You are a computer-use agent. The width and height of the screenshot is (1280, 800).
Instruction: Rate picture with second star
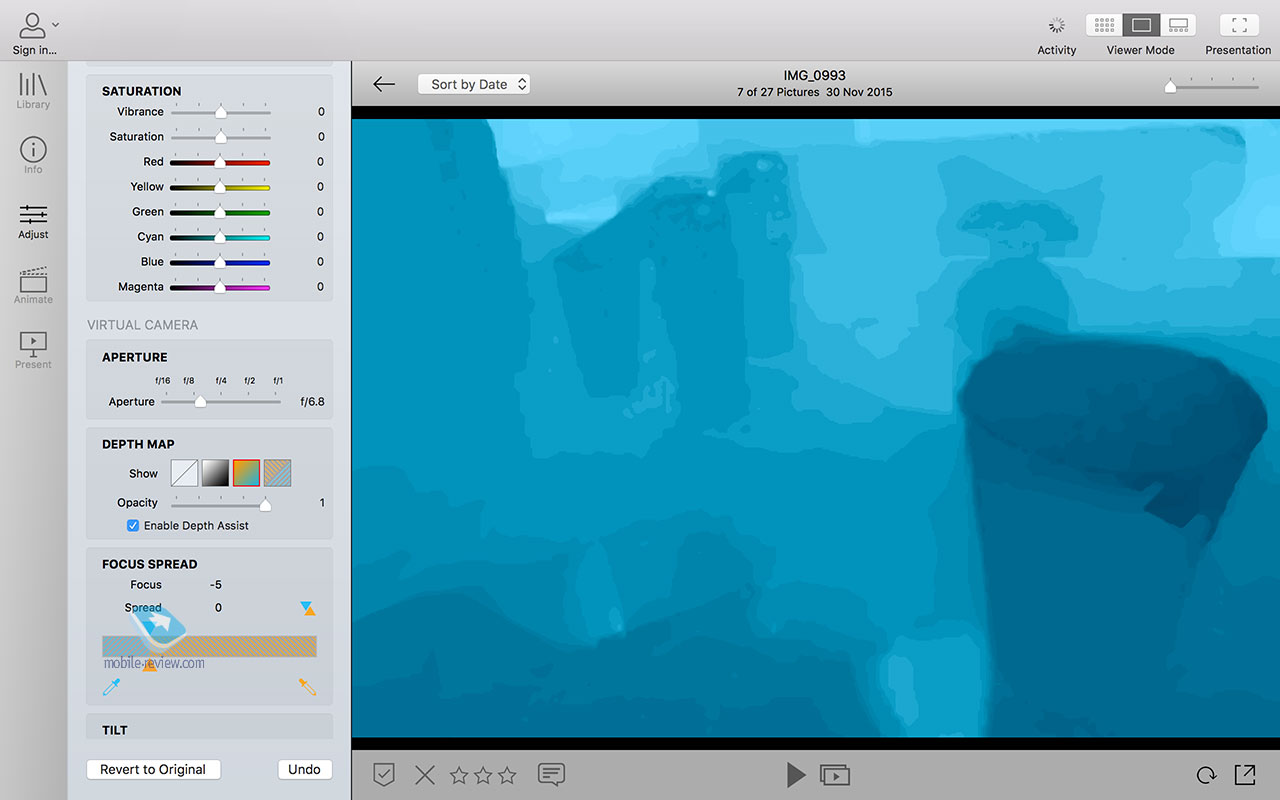(x=483, y=775)
